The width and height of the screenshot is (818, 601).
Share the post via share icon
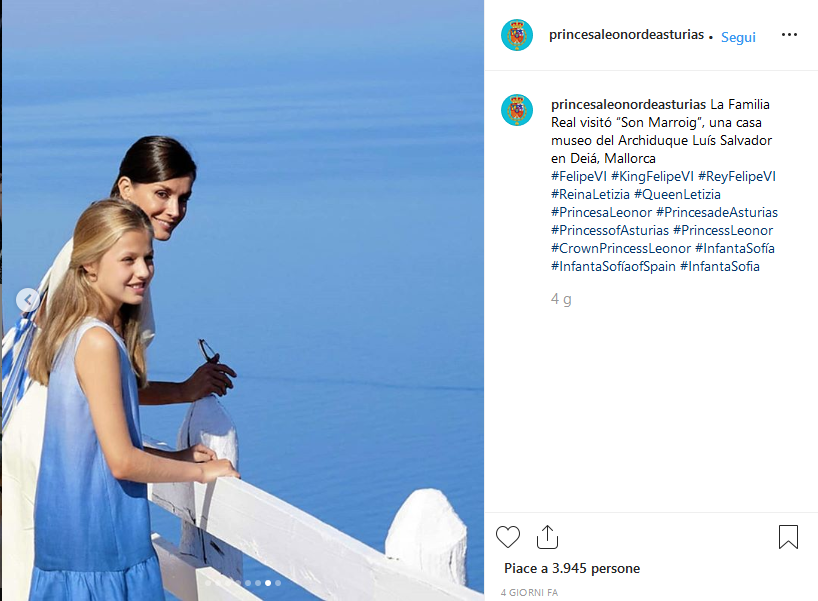click(x=547, y=537)
